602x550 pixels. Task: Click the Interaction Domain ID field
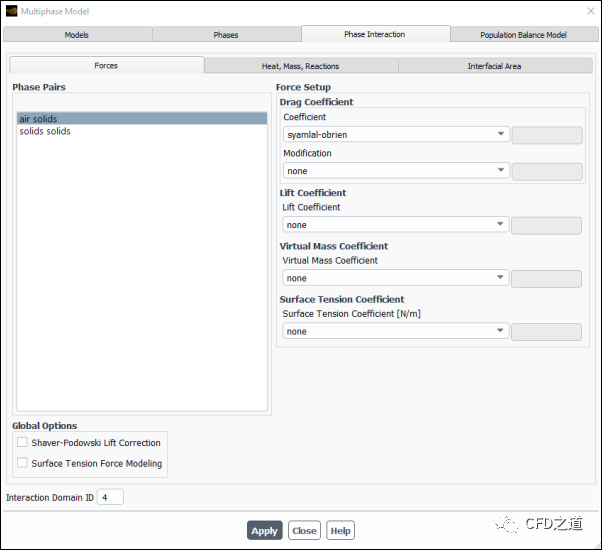coord(110,497)
